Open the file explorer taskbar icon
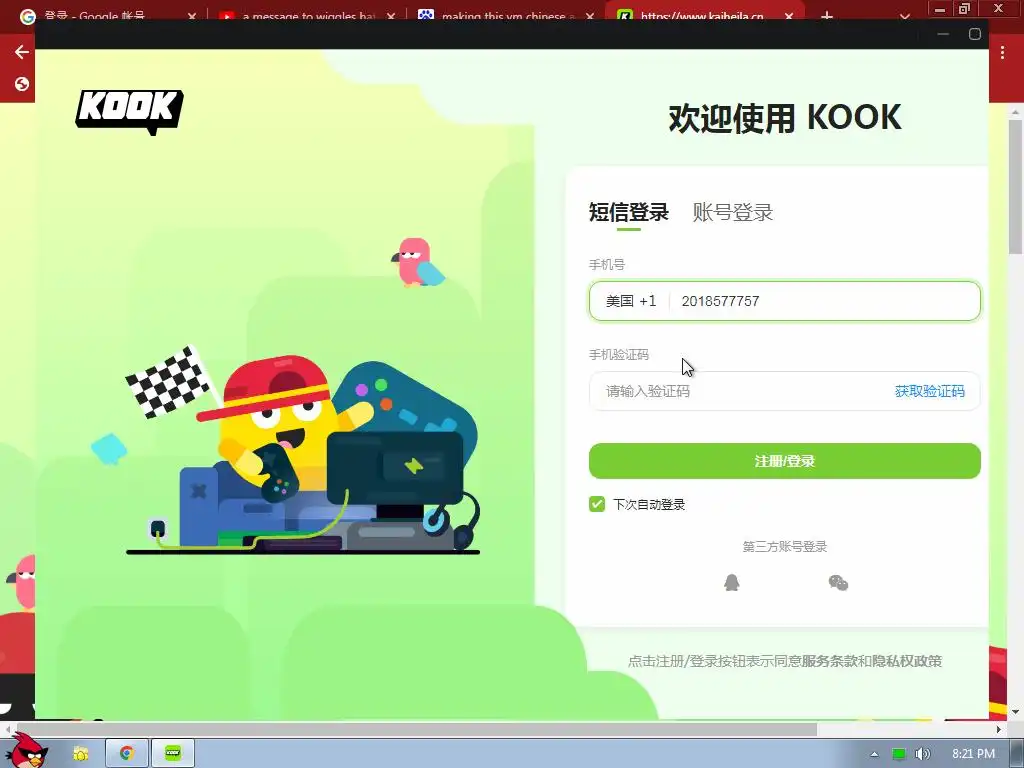 coord(80,754)
